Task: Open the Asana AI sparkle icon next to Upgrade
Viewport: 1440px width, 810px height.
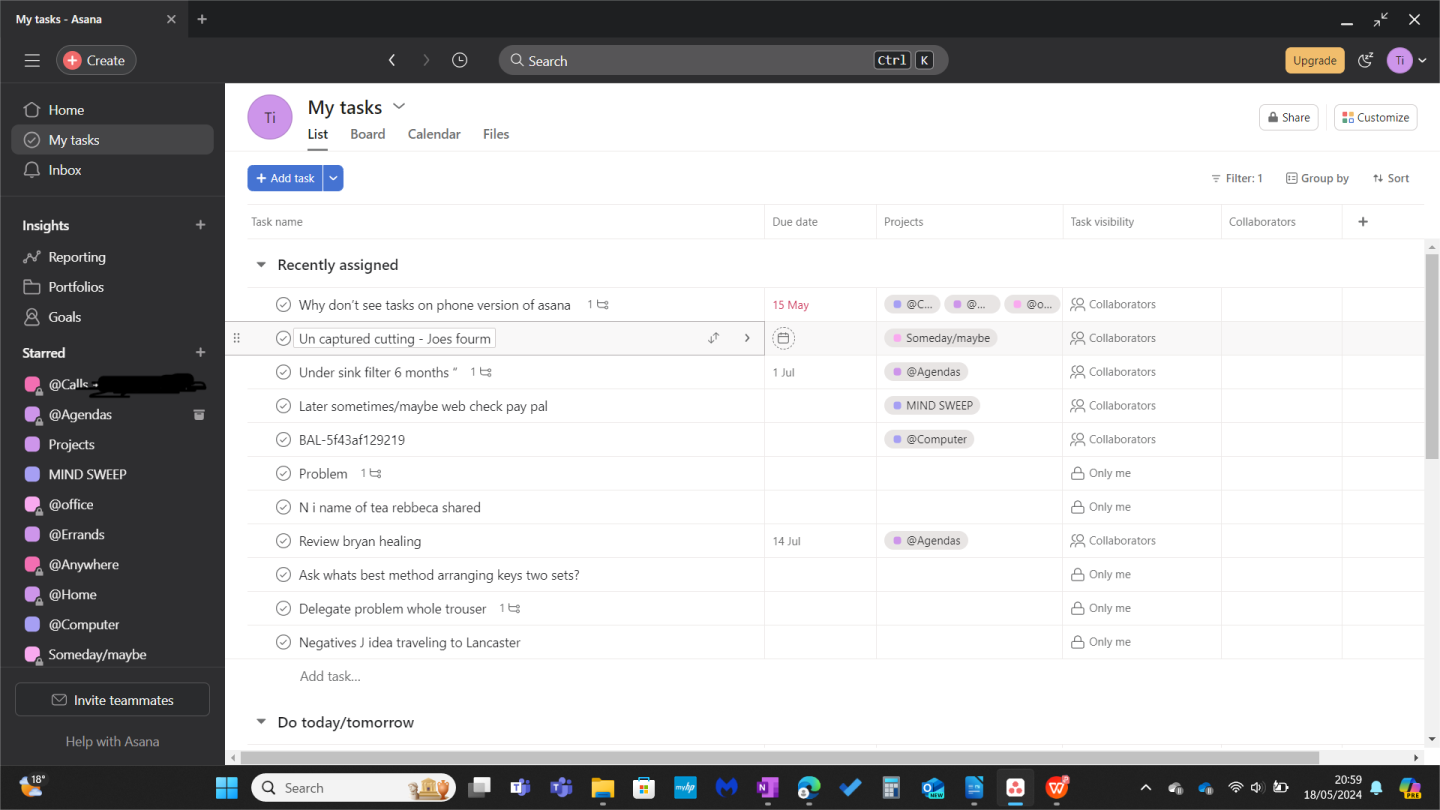Action: click(x=1366, y=60)
